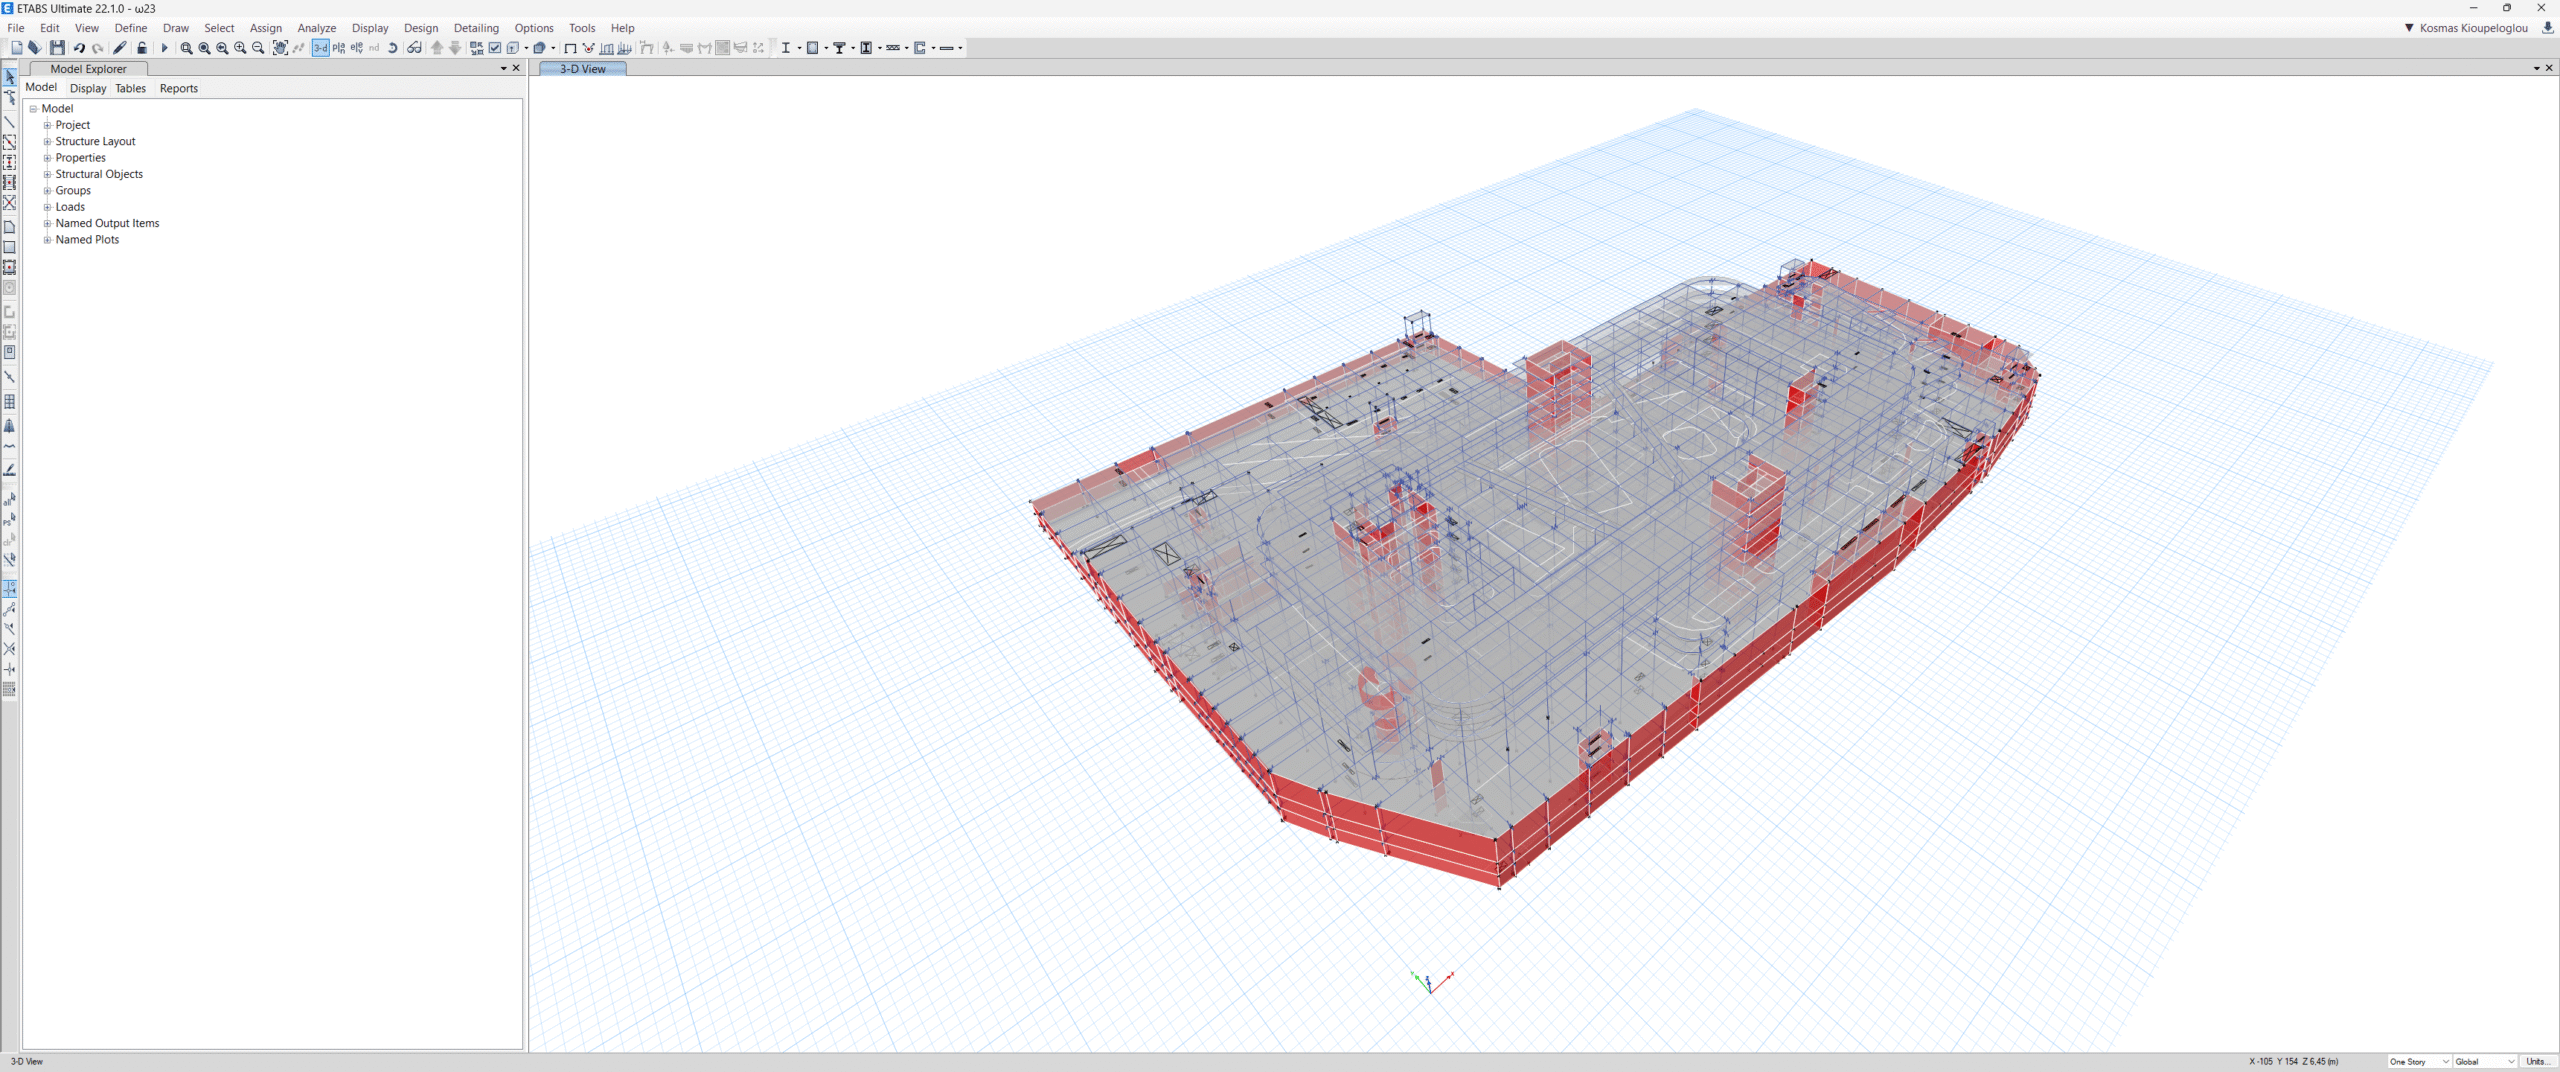Viewport: 2560px width, 1072px height.
Task: Open the Model Explorer panel options arrow
Action: tap(503, 68)
